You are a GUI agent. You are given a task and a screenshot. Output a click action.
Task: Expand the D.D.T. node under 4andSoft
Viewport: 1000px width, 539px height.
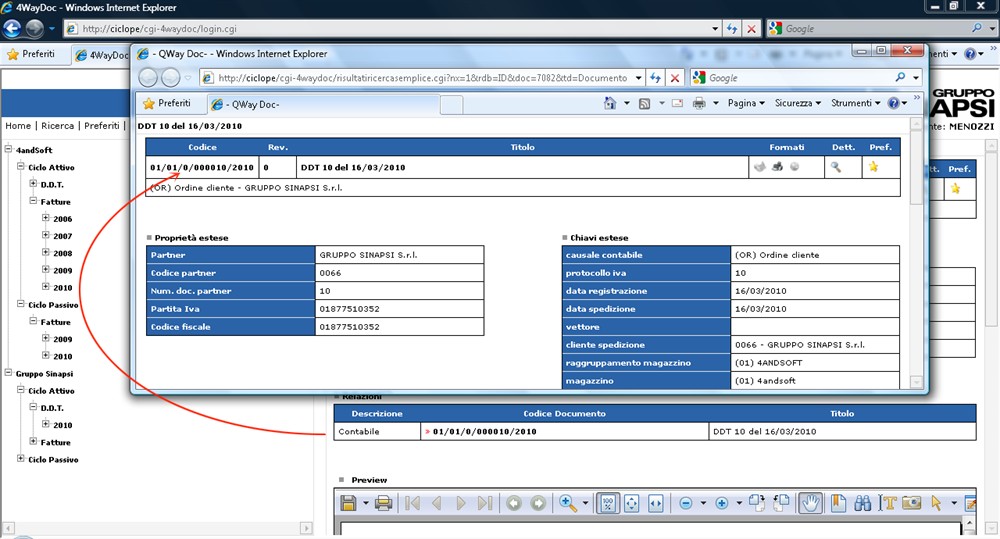[x=33, y=184]
